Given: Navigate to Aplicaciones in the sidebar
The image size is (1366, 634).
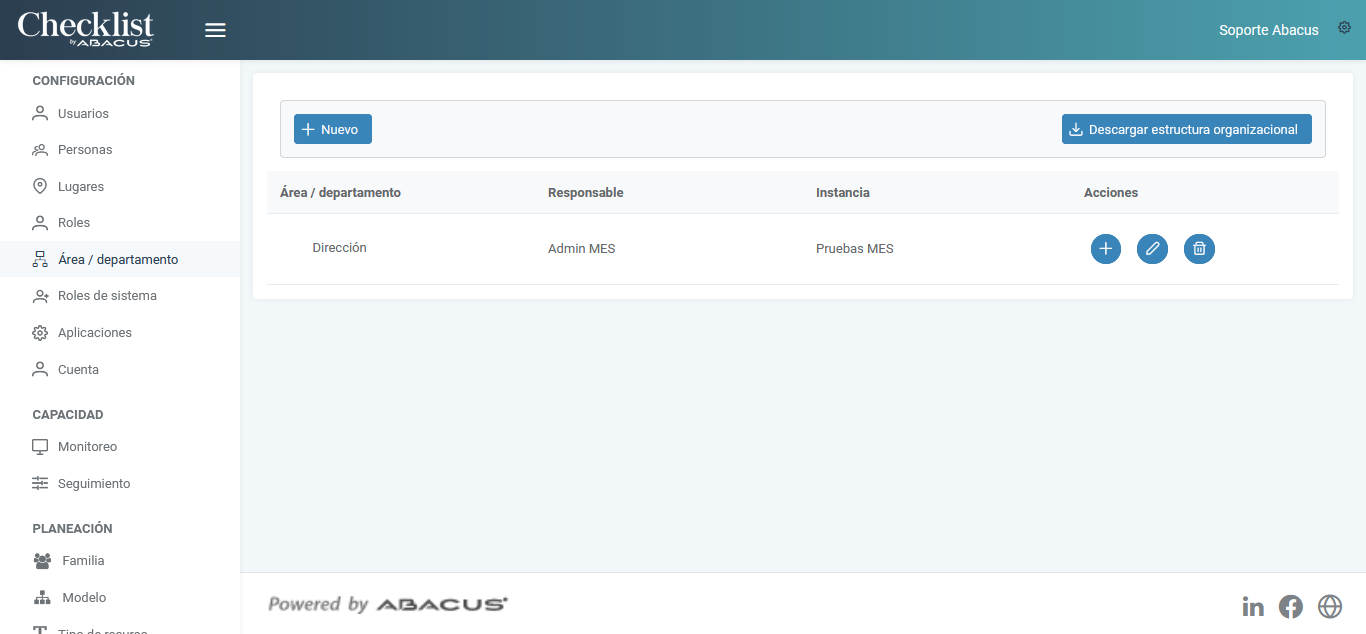Looking at the screenshot, I should point(94,333).
